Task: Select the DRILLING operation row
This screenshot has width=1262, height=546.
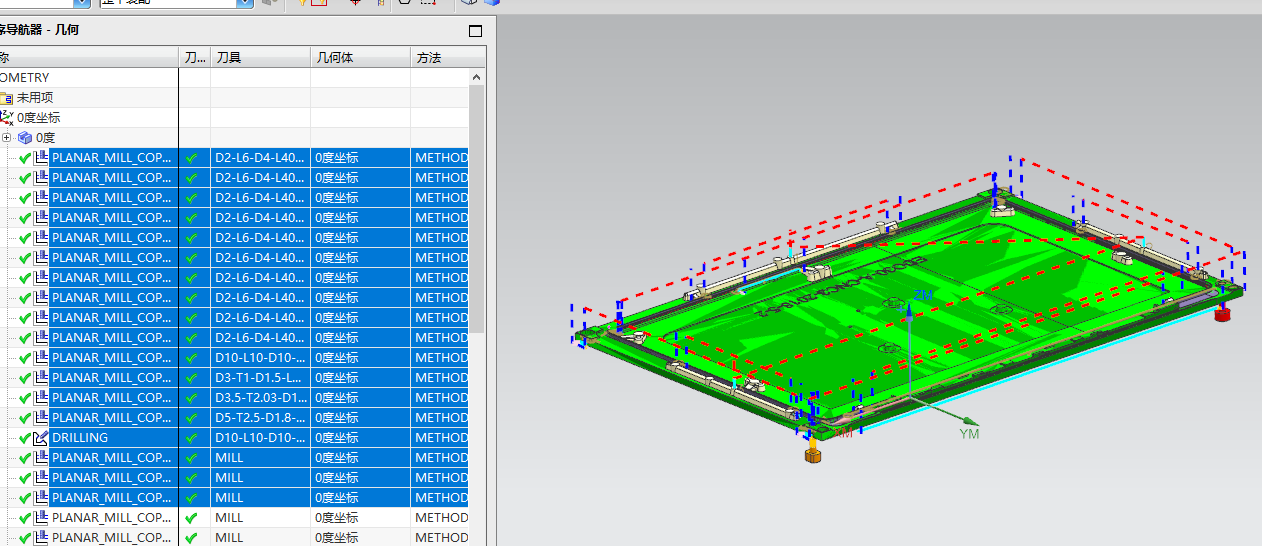Action: (x=234, y=438)
